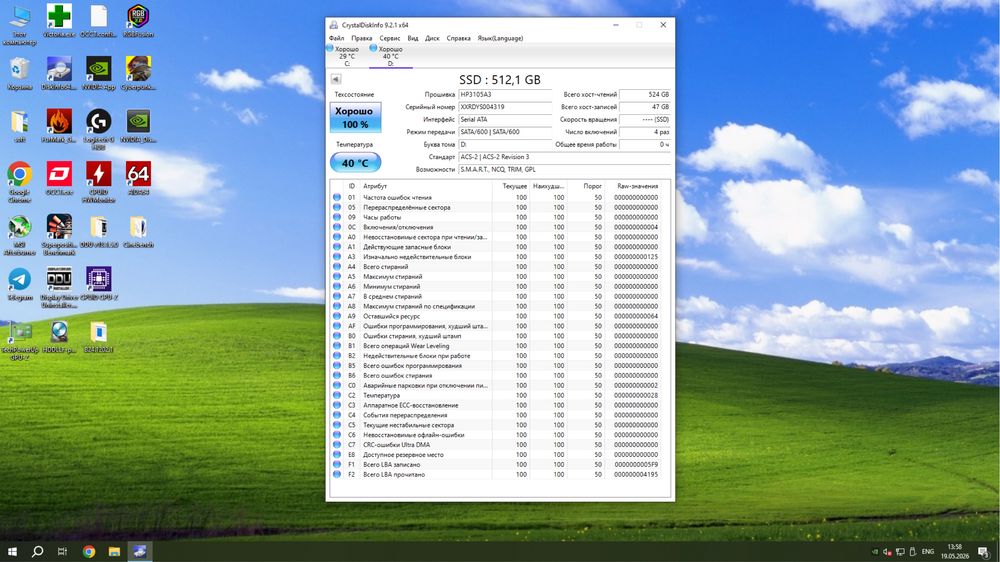The height and width of the screenshot is (562, 1000).
Task: Click the CrystalDiskInfo taskbar button
Action: coord(140,551)
